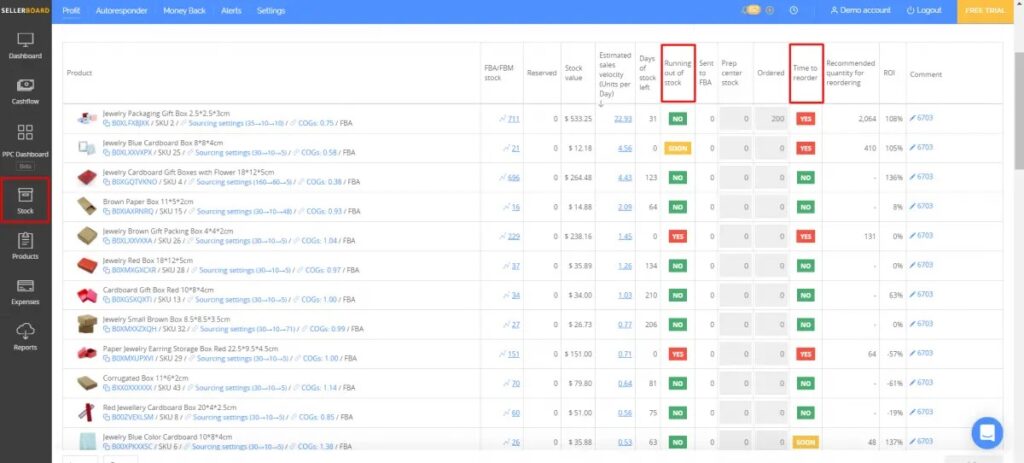Image resolution: width=1024 pixels, height=463 pixels.
Task: Switch to the Autoresponder tab
Action: 120,10
